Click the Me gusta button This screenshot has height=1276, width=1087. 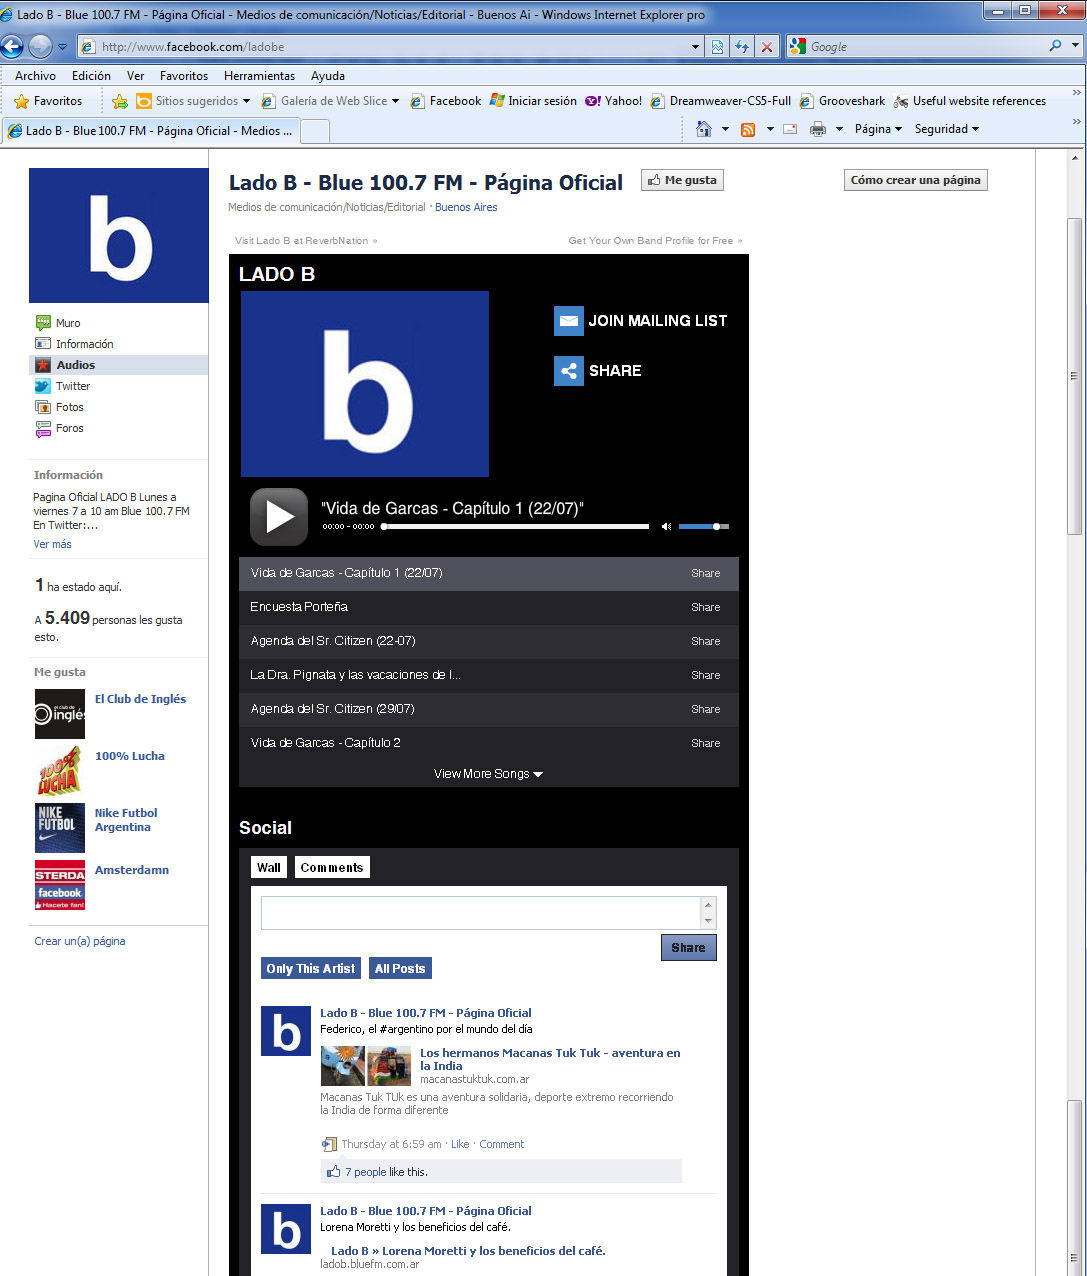point(682,180)
